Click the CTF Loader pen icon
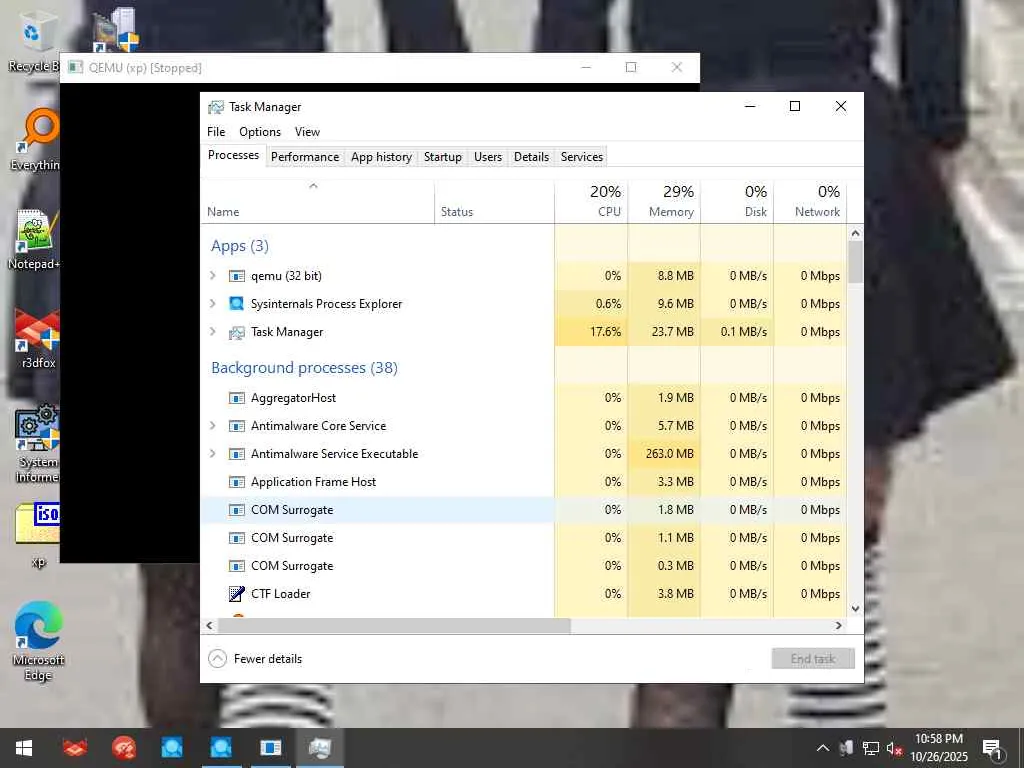The height and width of the screenshot is (768, 1024). (236, 594)
